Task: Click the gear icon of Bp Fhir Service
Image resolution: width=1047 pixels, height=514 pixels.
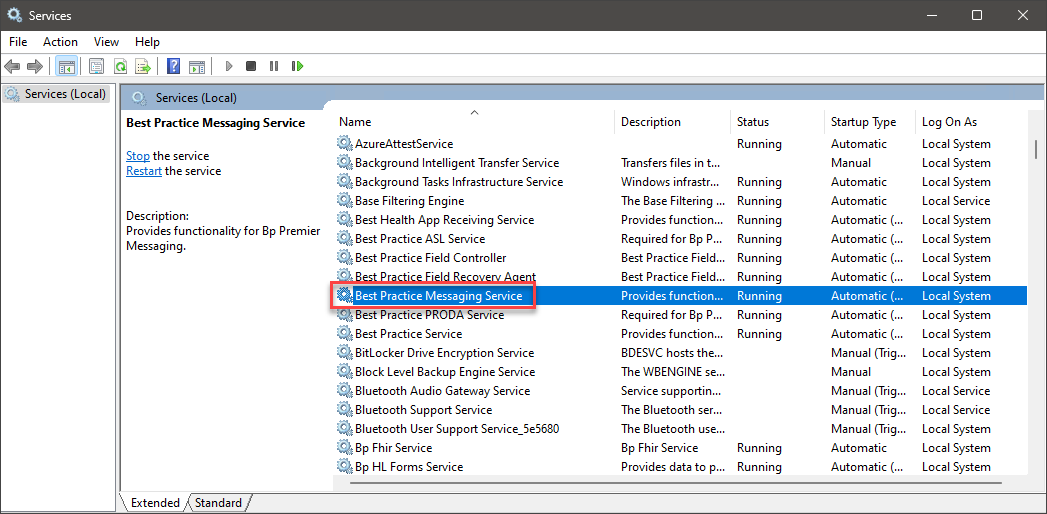Action: [x=344, y=448]
